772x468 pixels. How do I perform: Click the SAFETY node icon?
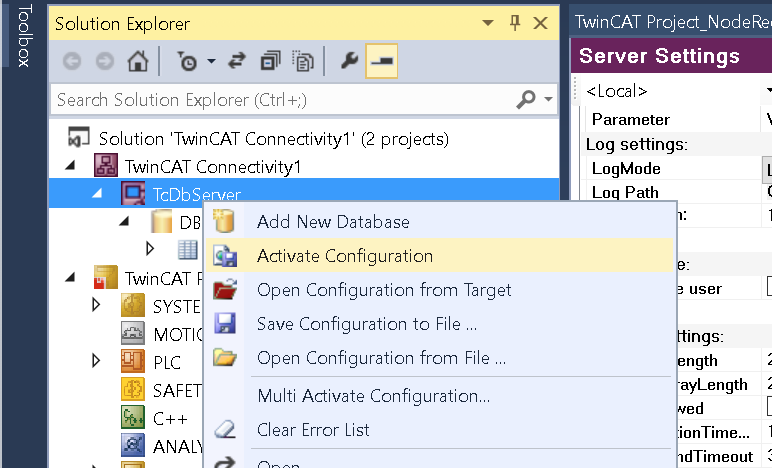click(133, 389)
